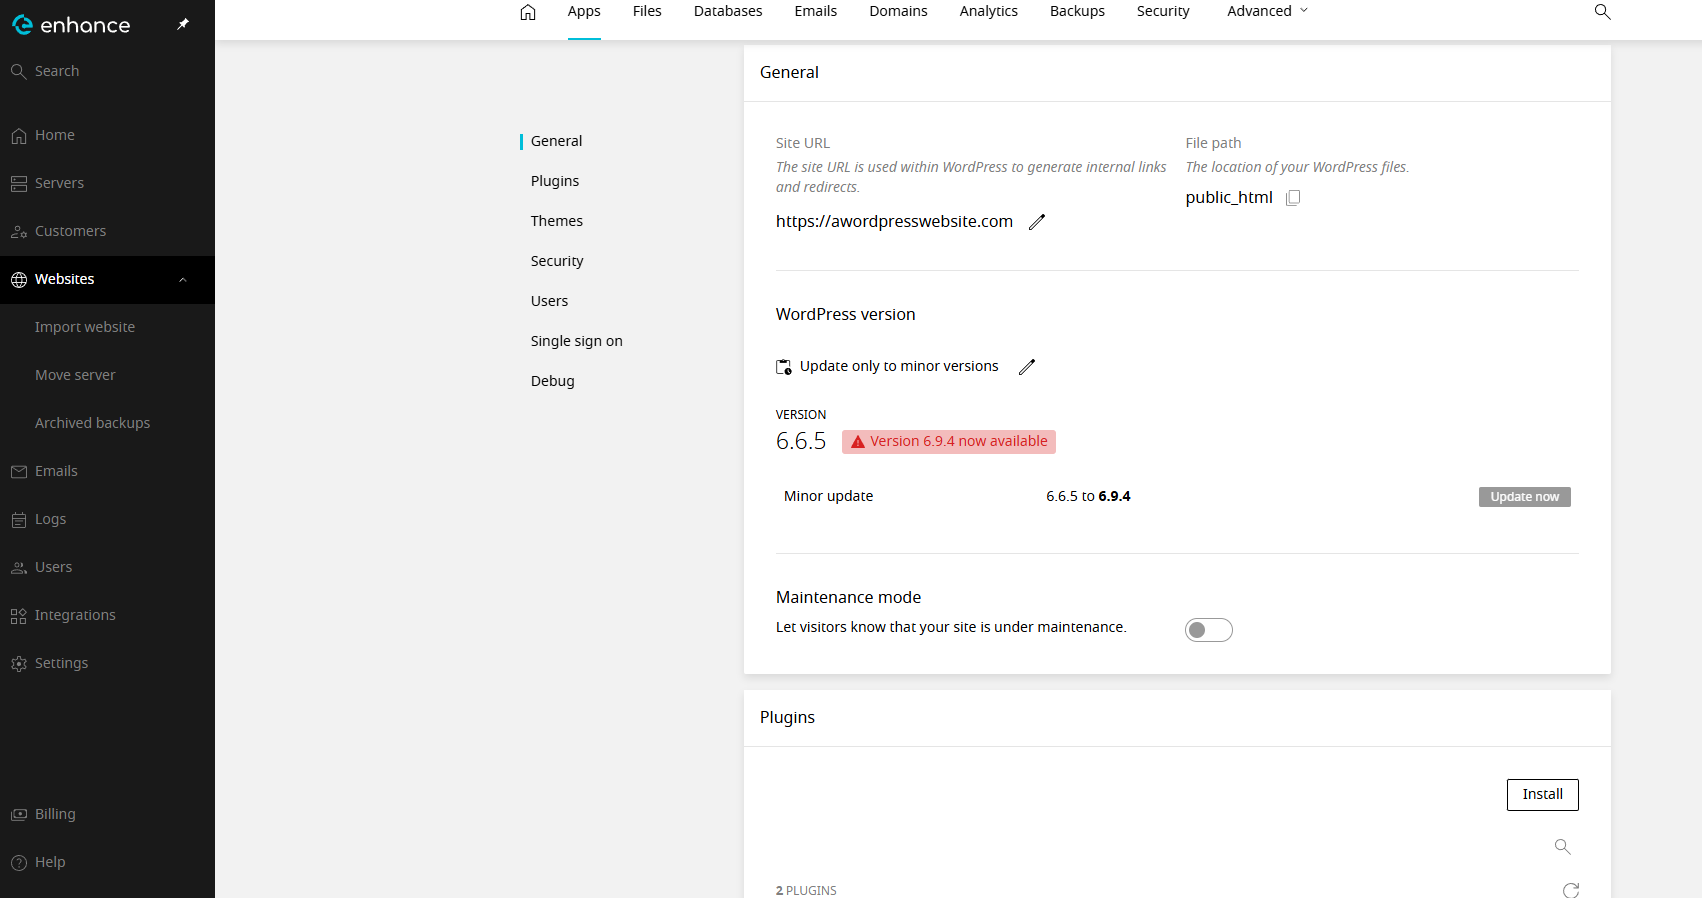The image size is (1702, 898).
Task: Click the Emails envelope icon in sidebar
Action: click(19, 472)
